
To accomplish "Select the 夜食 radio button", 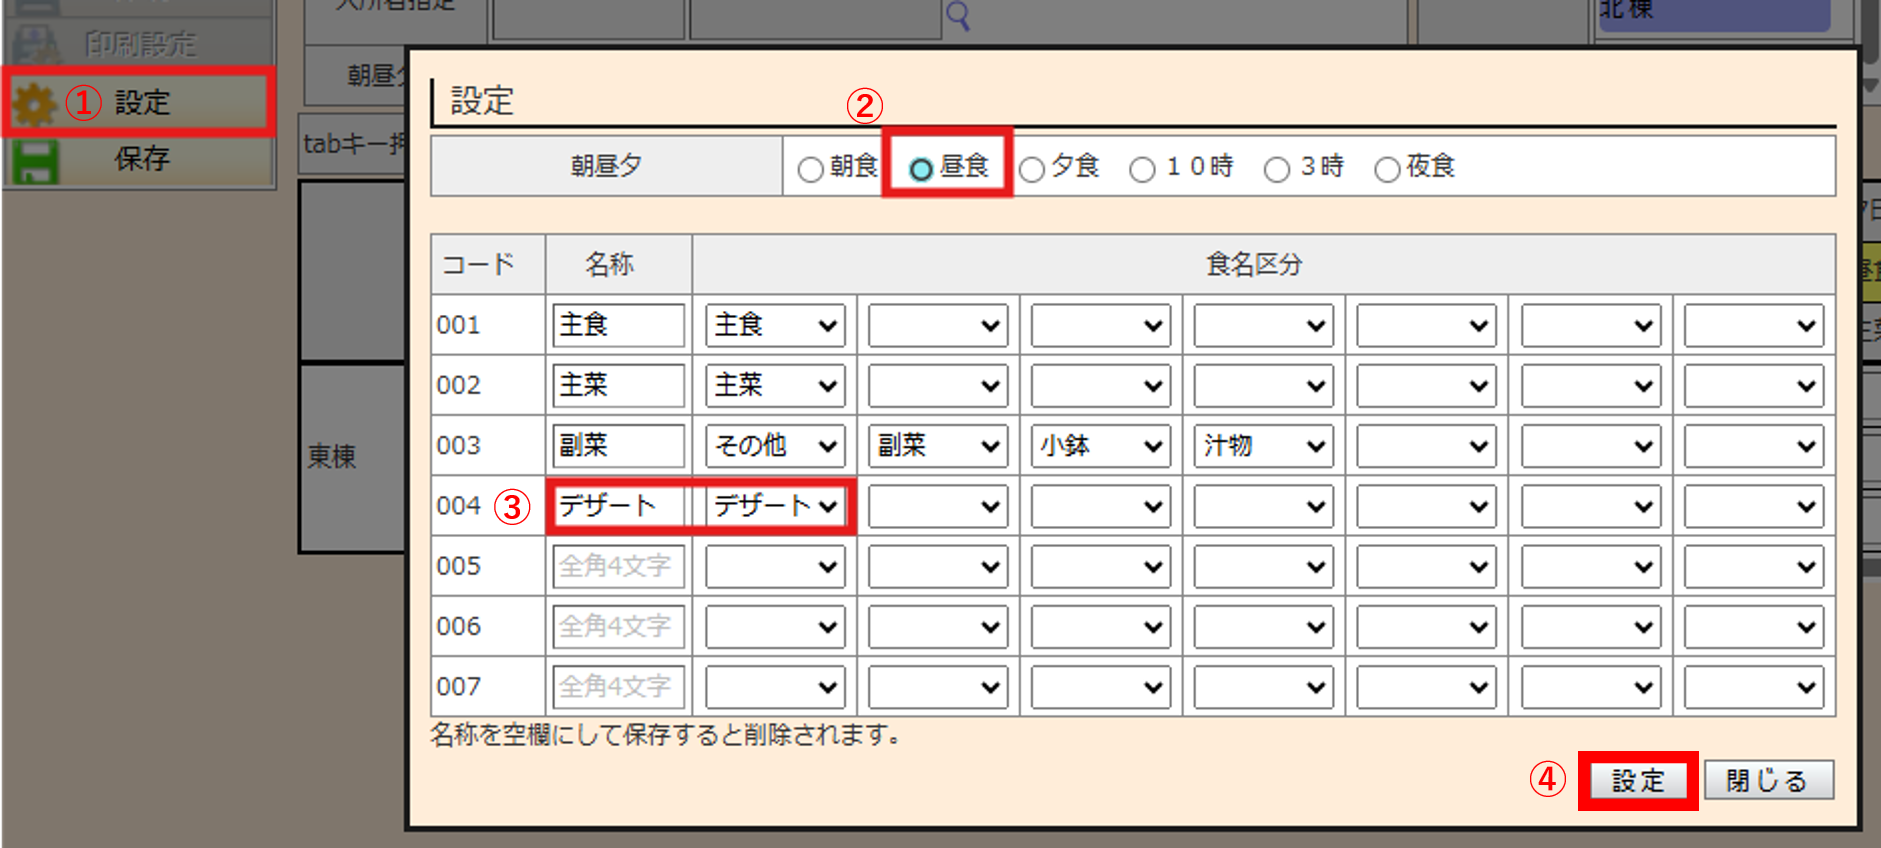I will pos(1387,169).
